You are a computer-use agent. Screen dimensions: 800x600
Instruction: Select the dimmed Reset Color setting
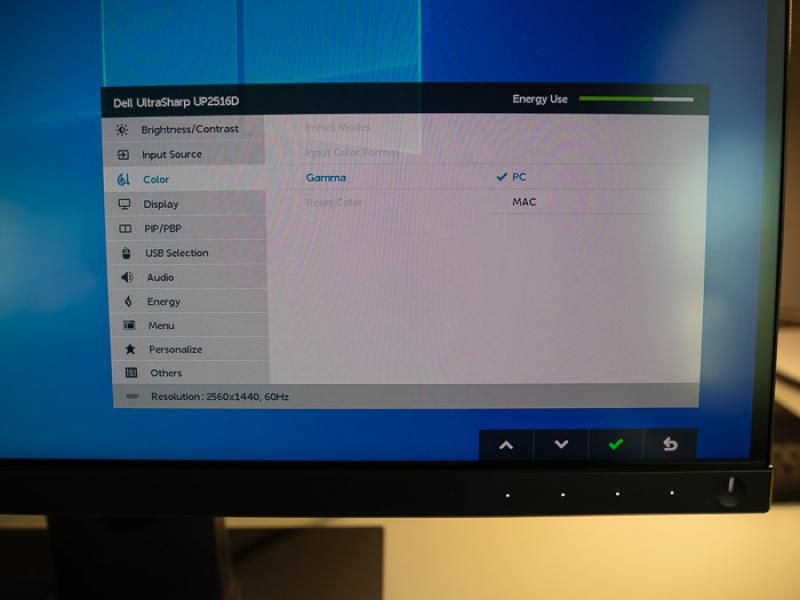(x=334, y=203)
